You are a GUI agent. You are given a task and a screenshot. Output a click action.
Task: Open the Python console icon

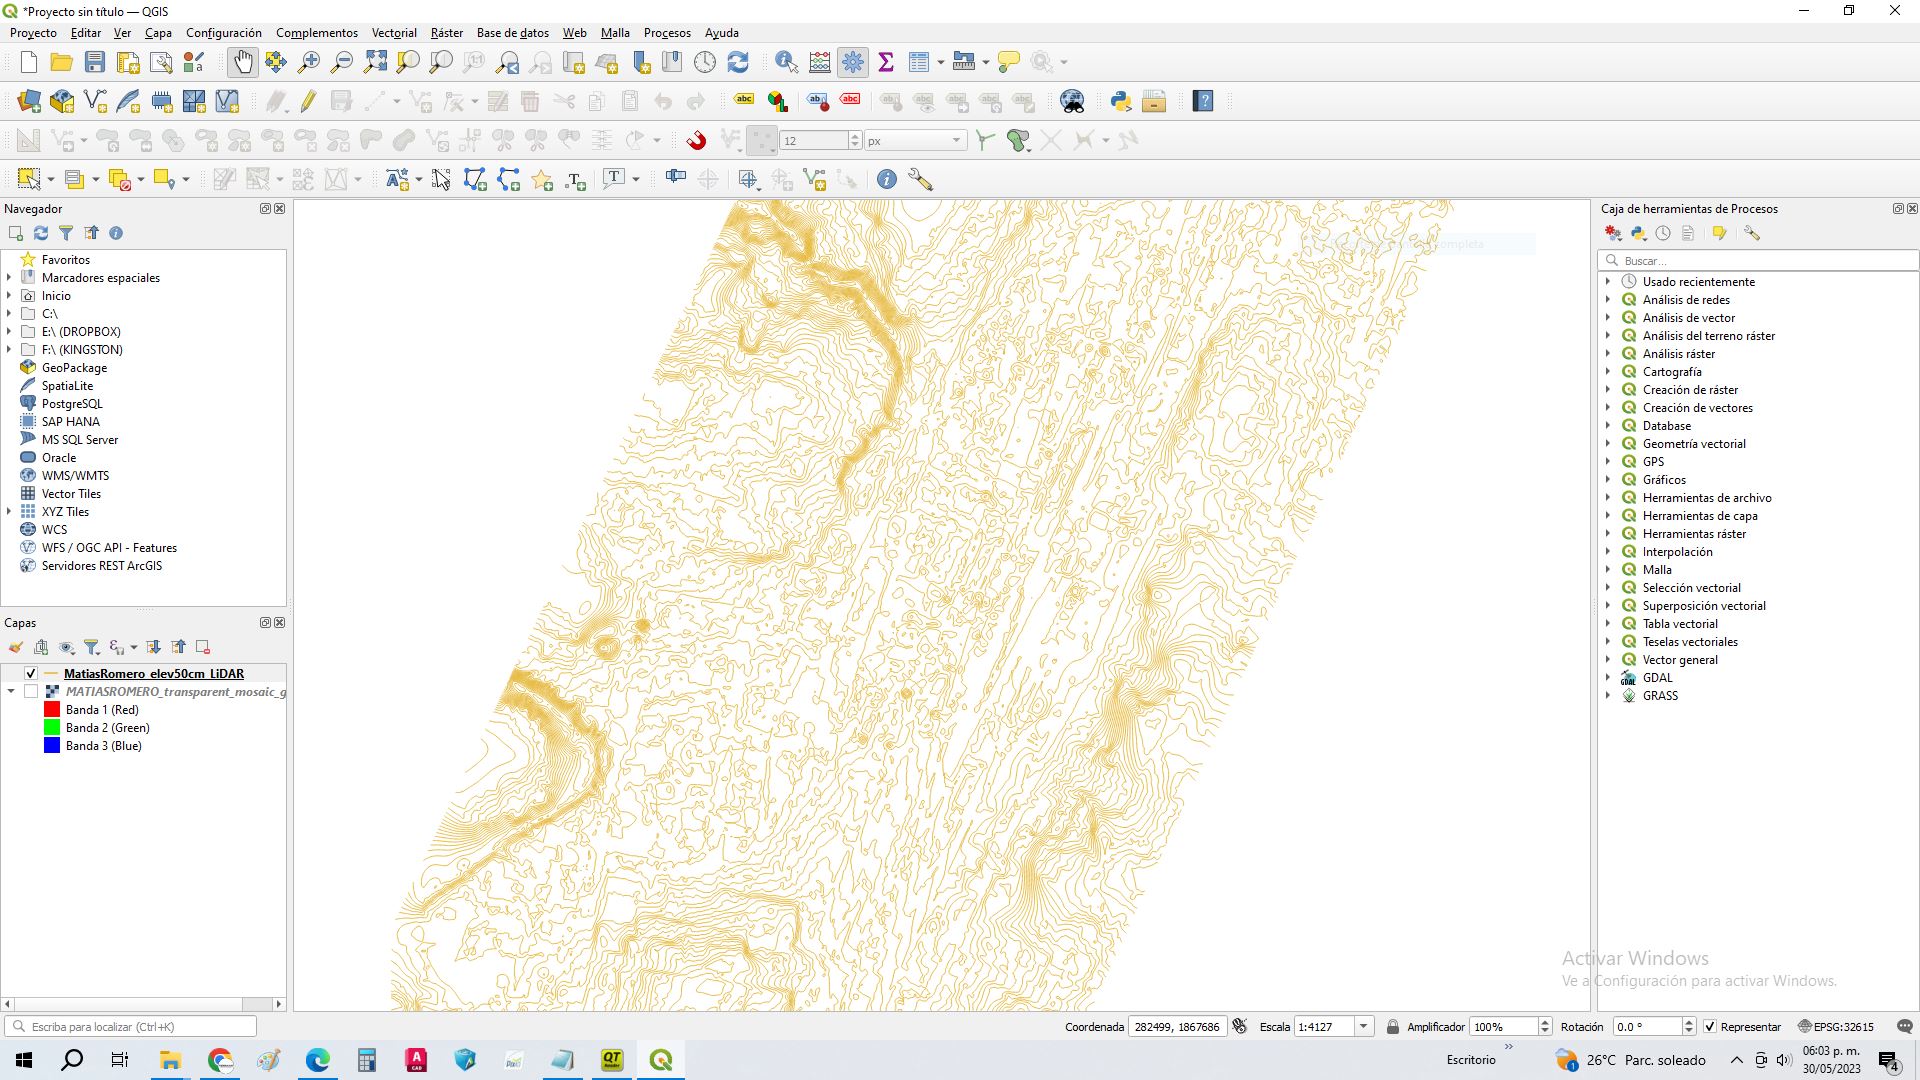click(1120, 101)
